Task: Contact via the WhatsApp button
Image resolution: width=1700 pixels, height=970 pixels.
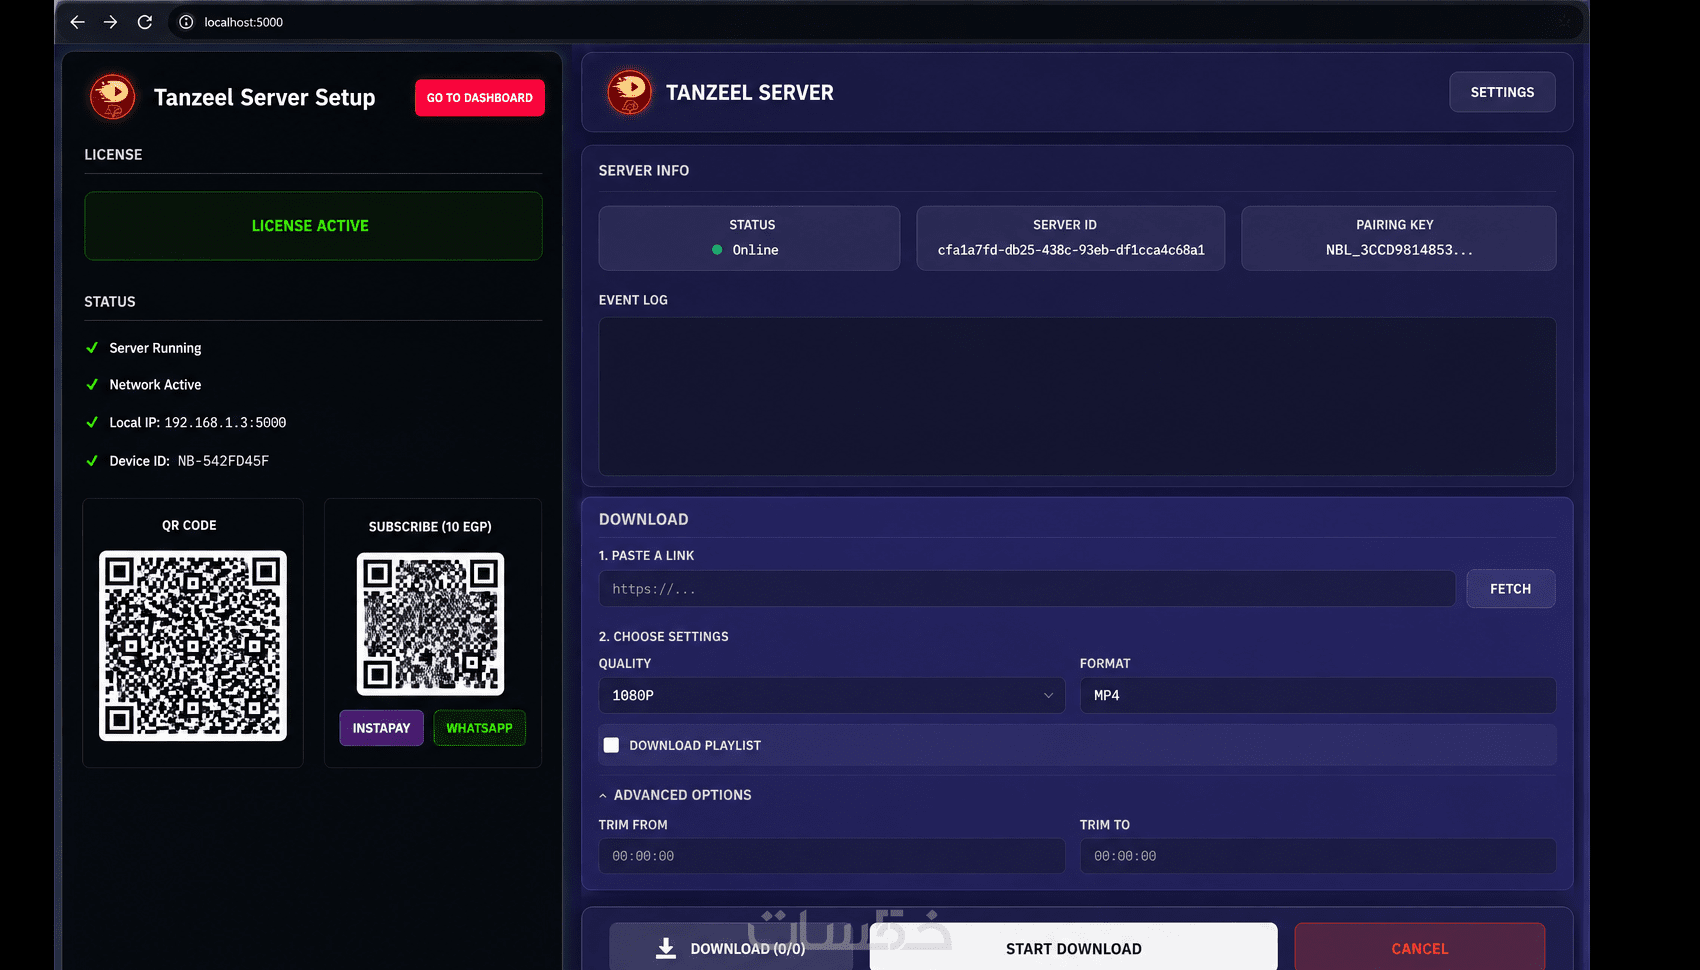Action: pyautogui.click(x=480, y=728)
